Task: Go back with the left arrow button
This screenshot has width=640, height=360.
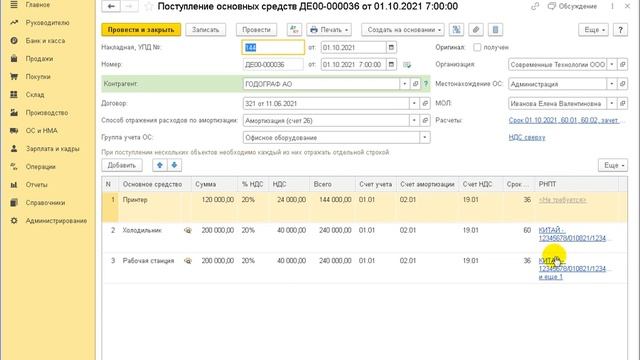Action: click(111, 7)
